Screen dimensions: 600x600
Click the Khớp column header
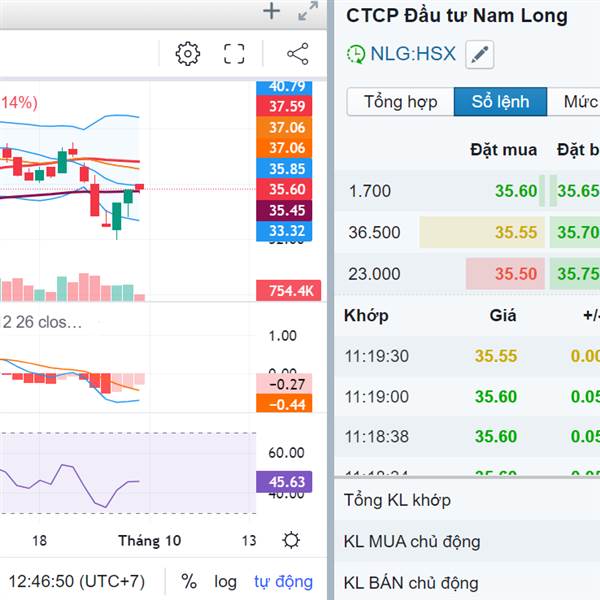pyautogui.click(x=366, y=316)
